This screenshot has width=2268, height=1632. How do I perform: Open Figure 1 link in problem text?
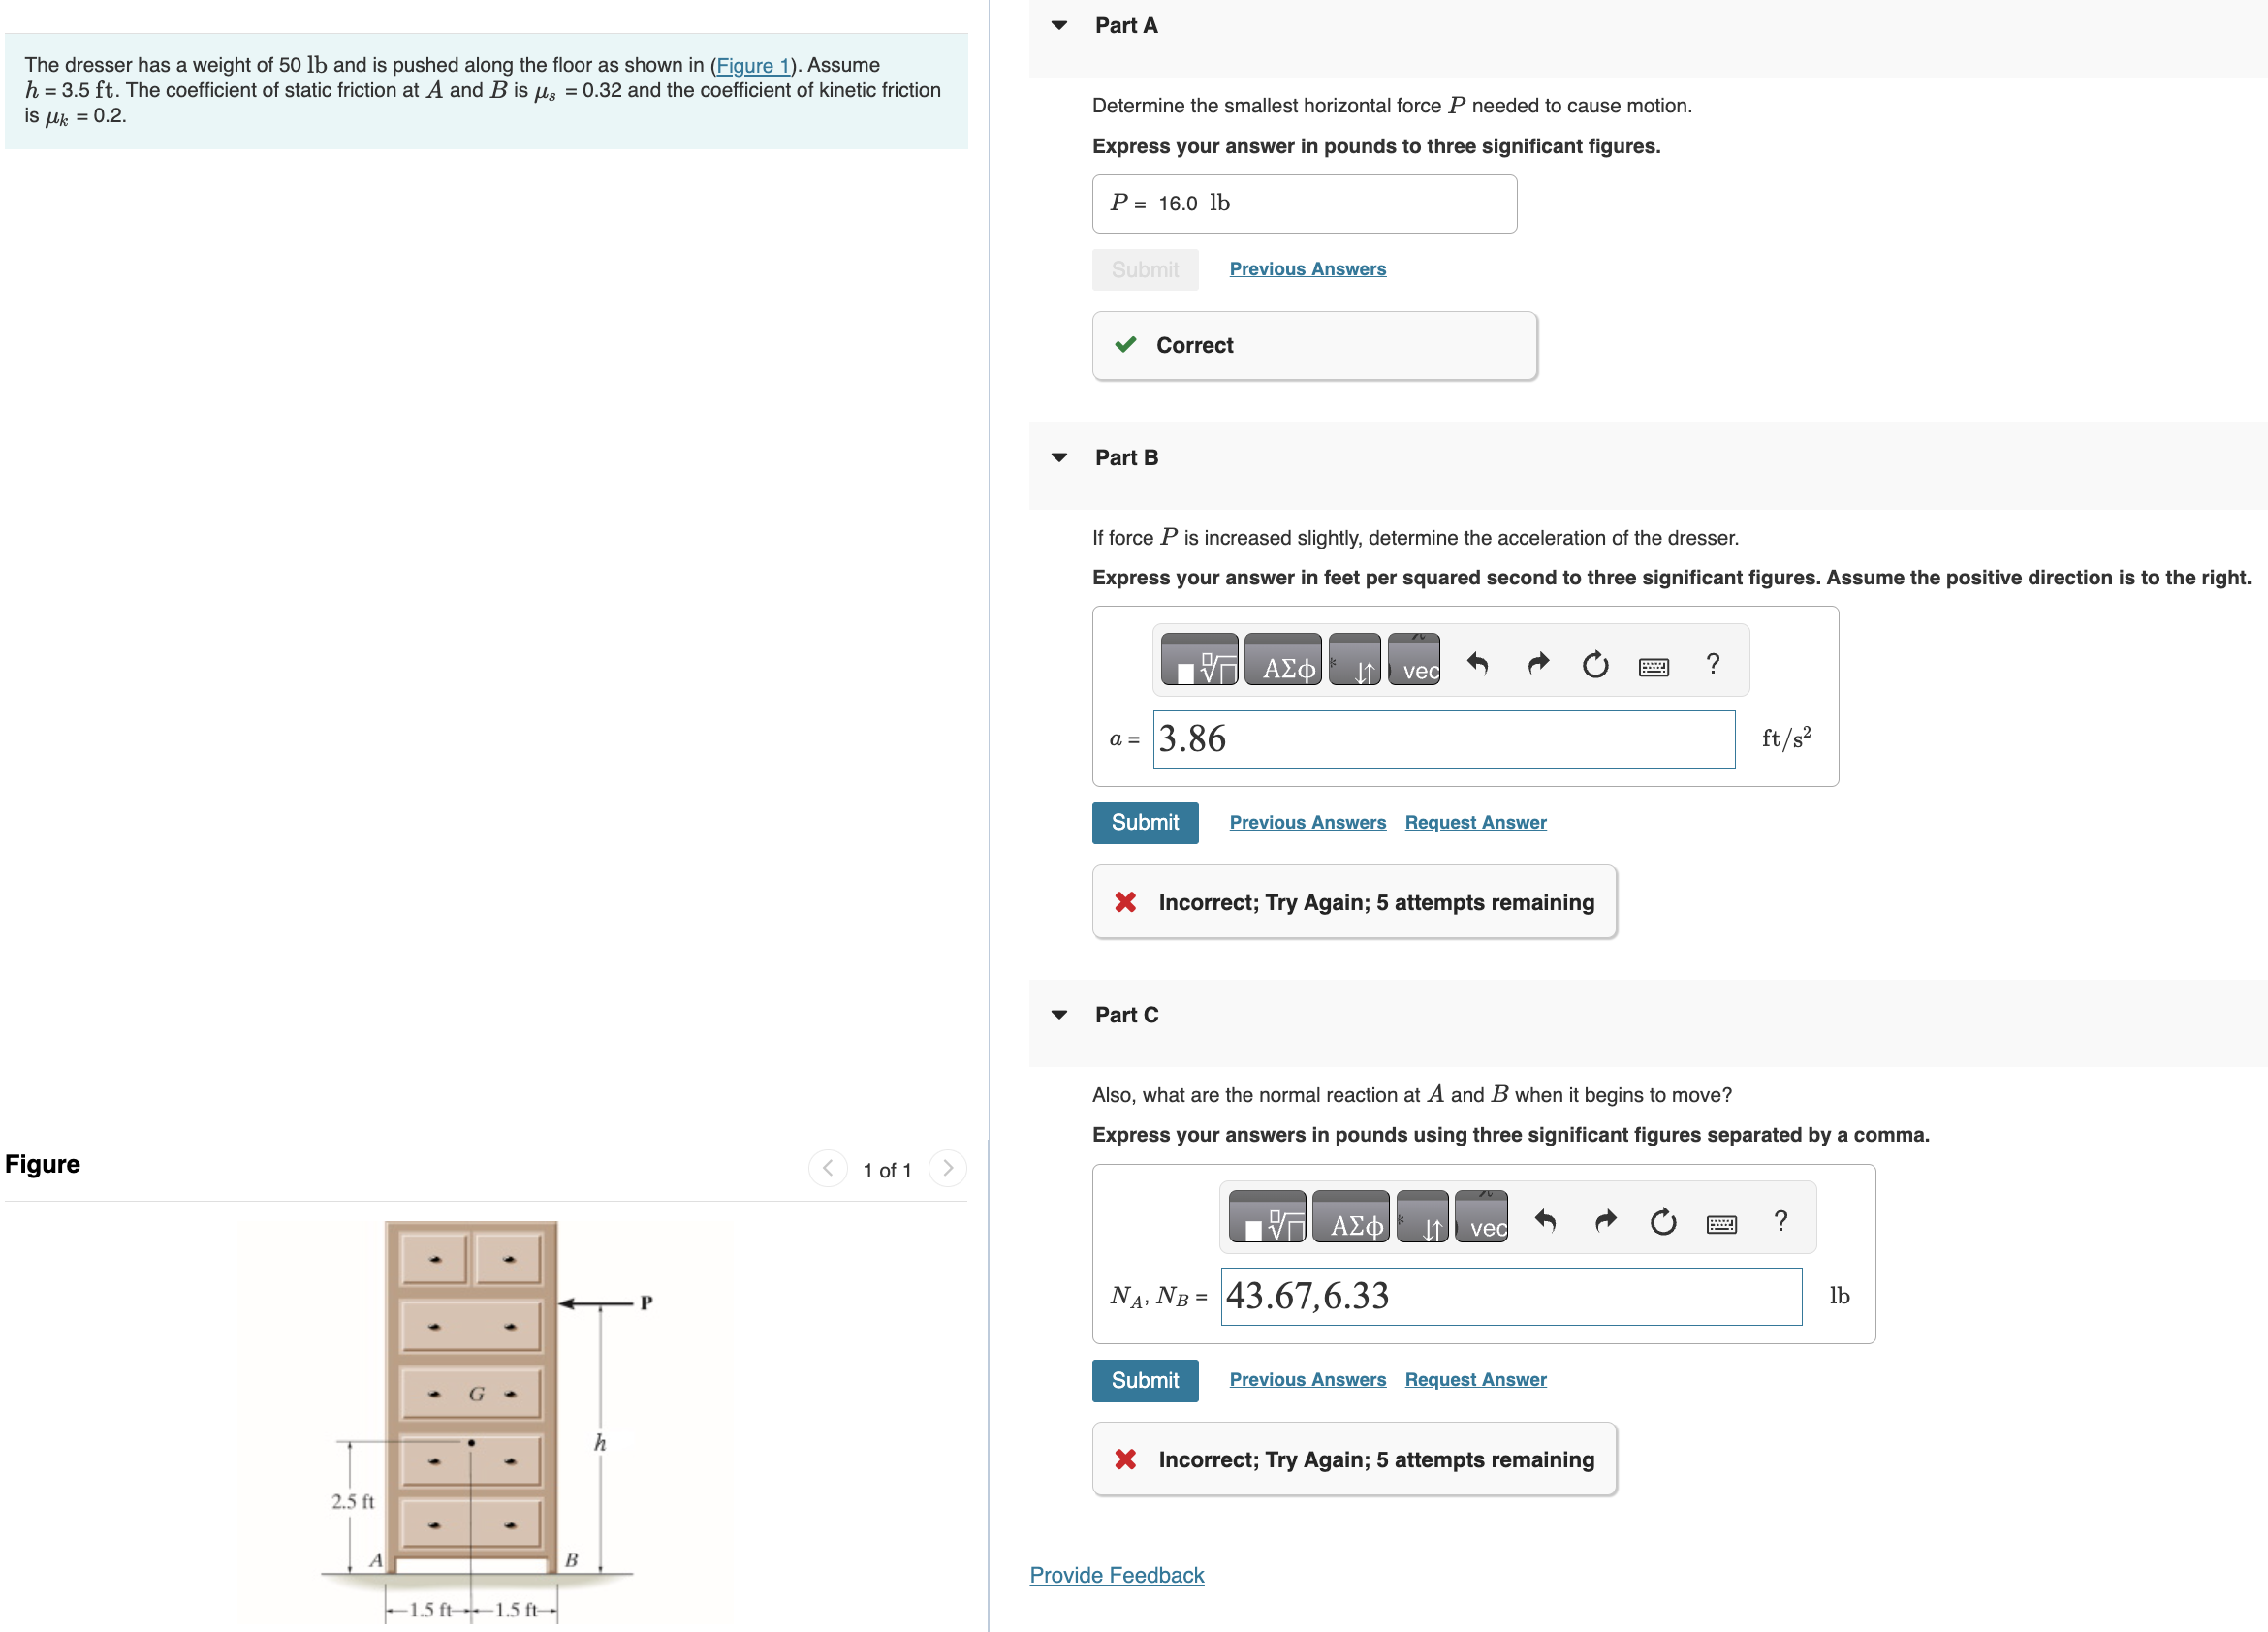pyautogui.click(x=753, y=66)
